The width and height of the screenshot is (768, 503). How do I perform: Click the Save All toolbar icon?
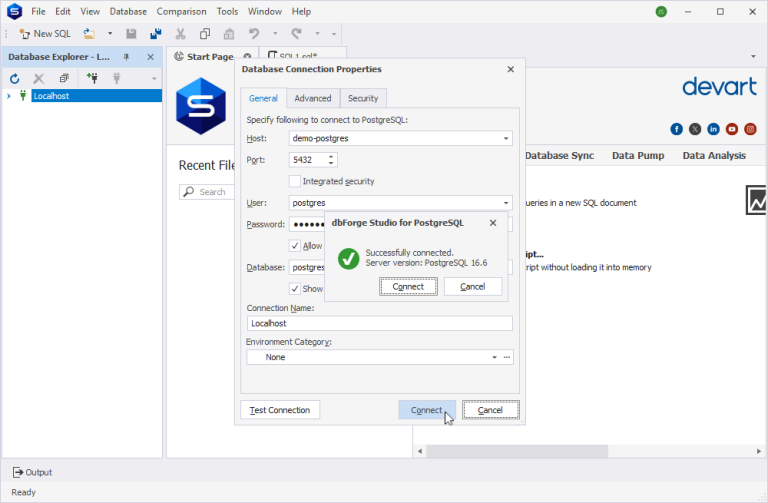click(155, 34)
